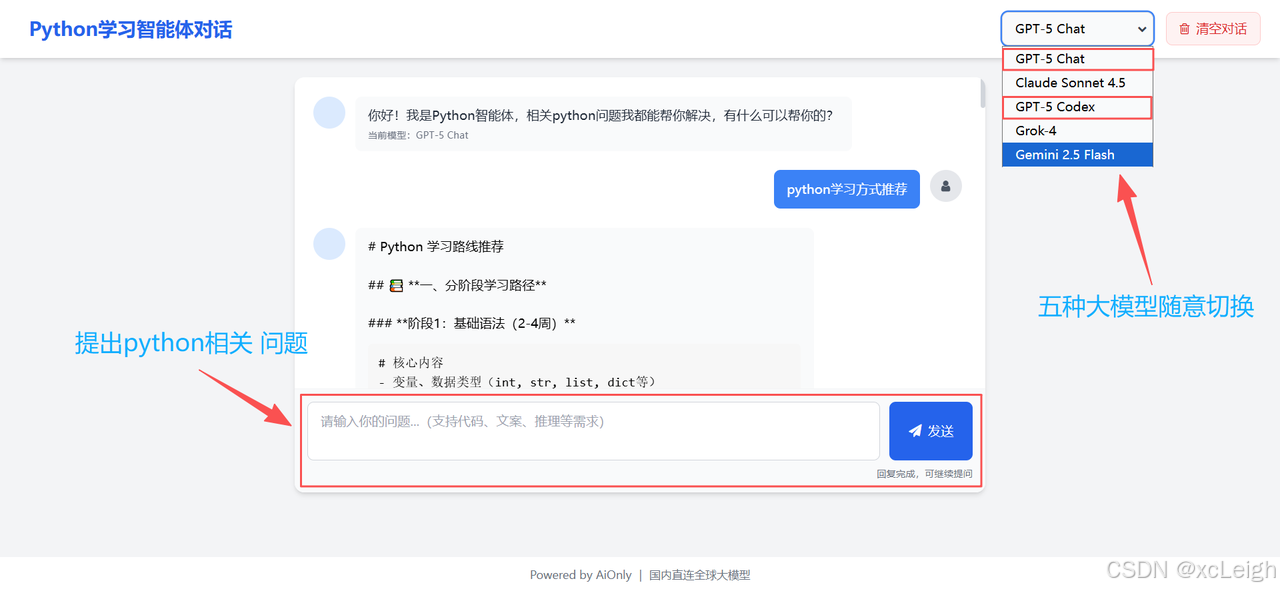Click the 当前模型：GPT-5 Chat label
The width and height of the screenshot is (1280, 591).
(418, 135)
